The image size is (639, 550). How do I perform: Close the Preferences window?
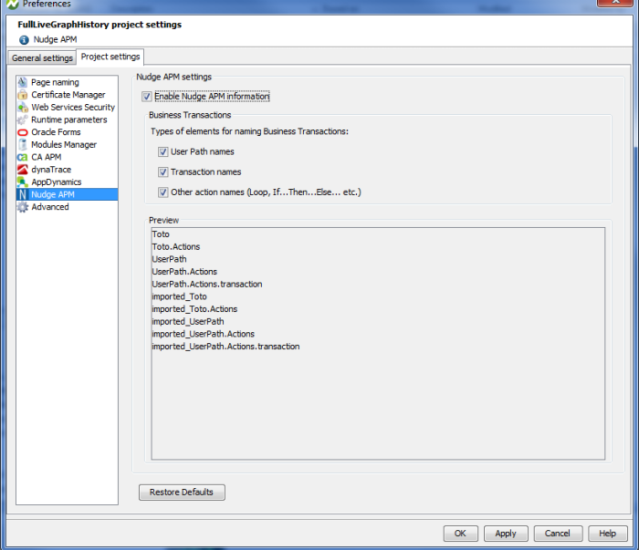click(615, 2)
